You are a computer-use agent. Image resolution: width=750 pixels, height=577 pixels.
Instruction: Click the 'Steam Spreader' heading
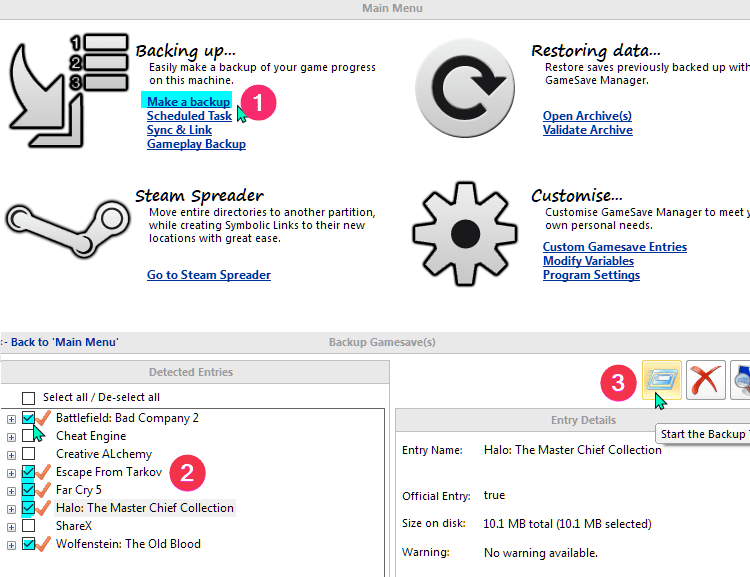(199, 196)
